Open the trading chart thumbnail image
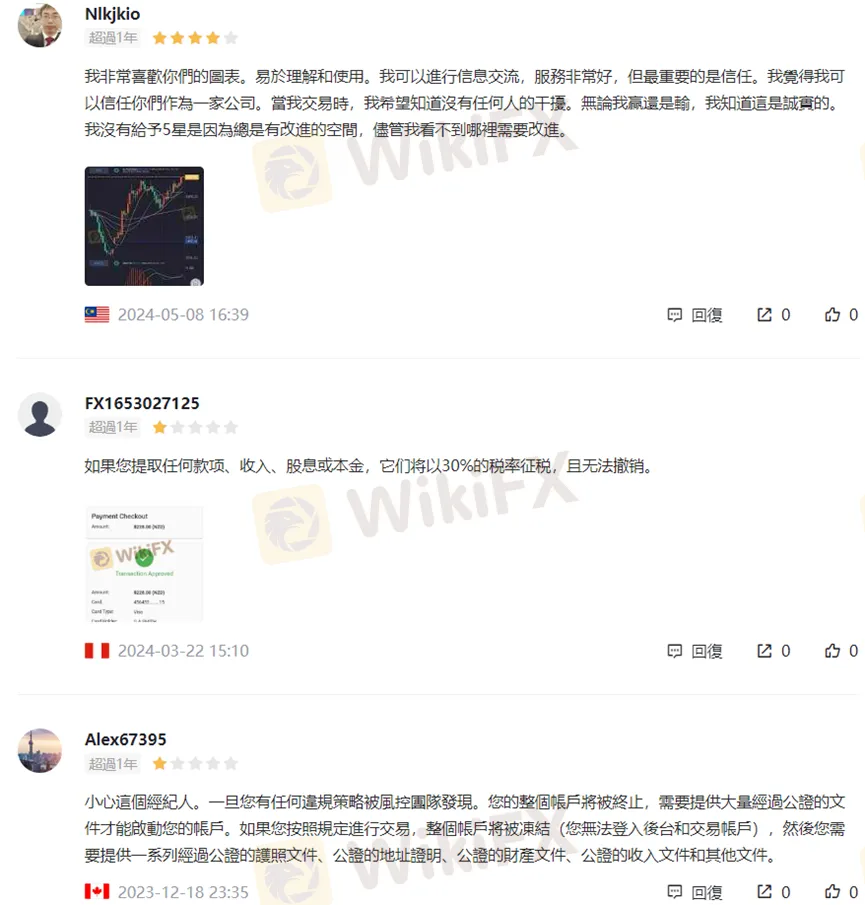Viewport: 865px width, 905px height. 144,226
